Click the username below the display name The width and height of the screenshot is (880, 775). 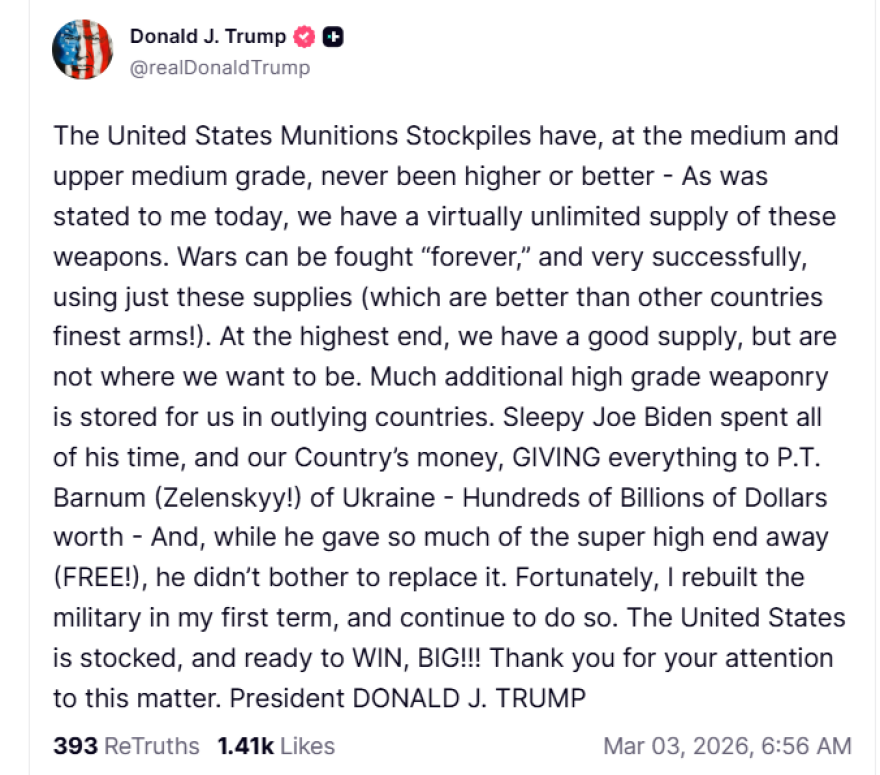(217, 68)
